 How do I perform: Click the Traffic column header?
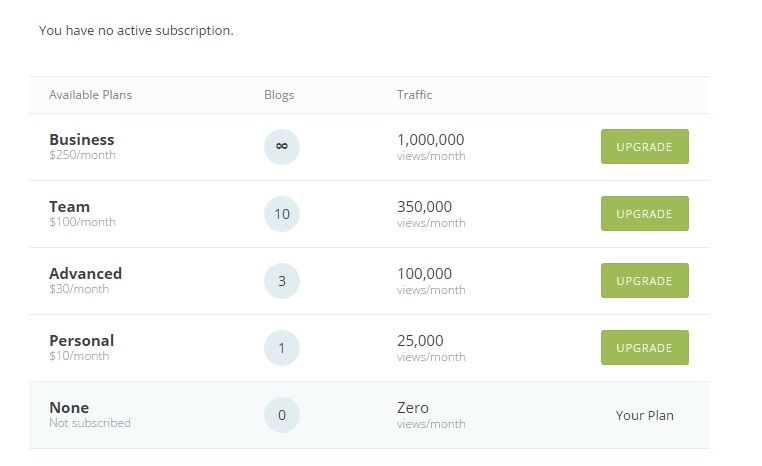pyautogui.click(x=415, y=95)
